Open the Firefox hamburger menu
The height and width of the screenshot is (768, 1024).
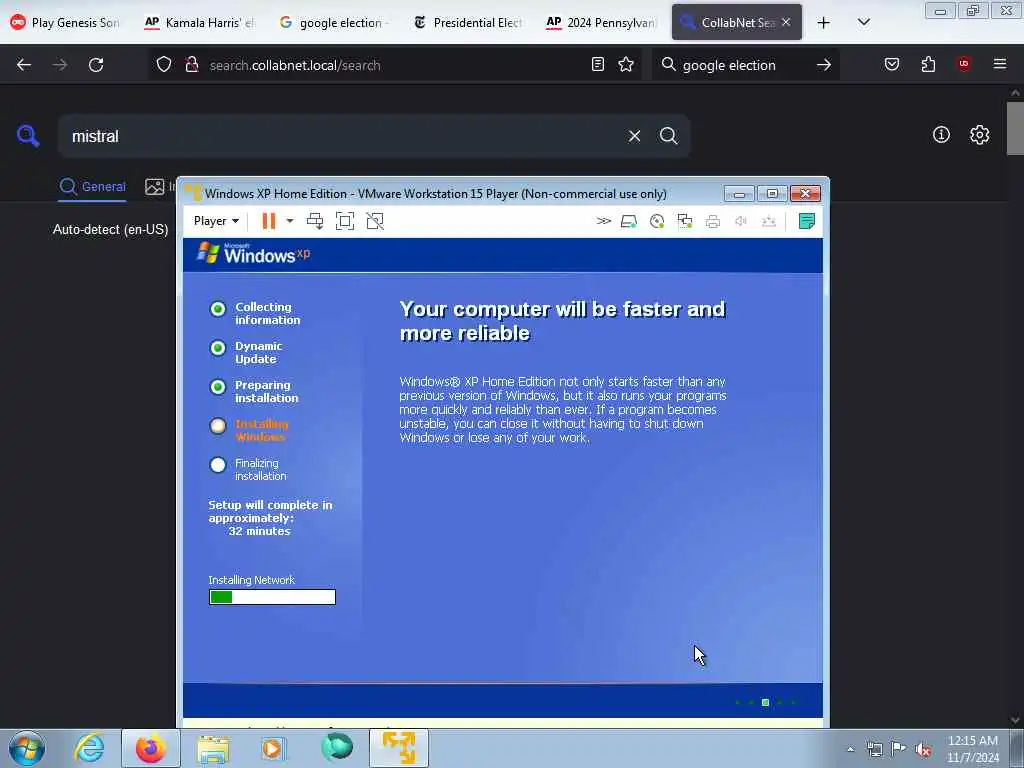pos(1000,64)
